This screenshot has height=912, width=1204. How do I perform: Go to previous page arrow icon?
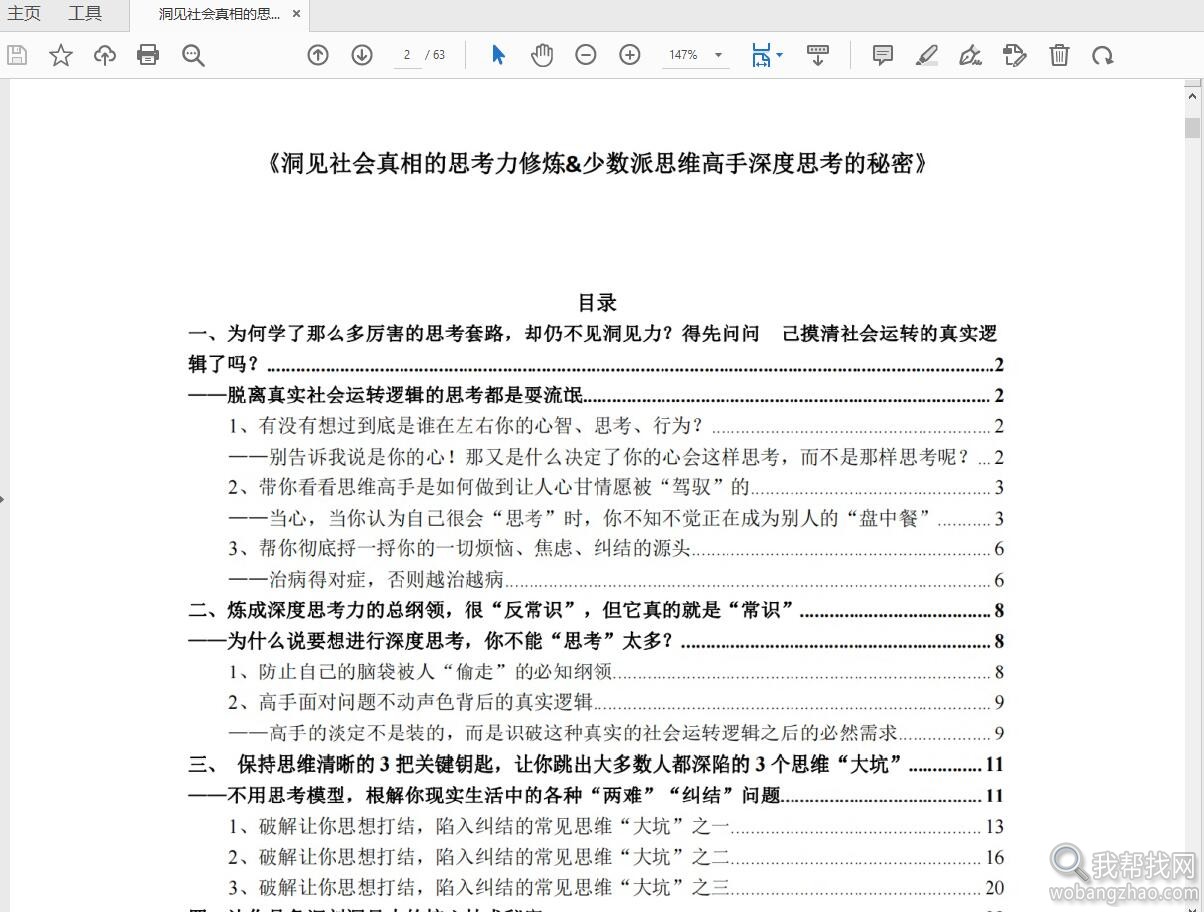coord(318,55)
